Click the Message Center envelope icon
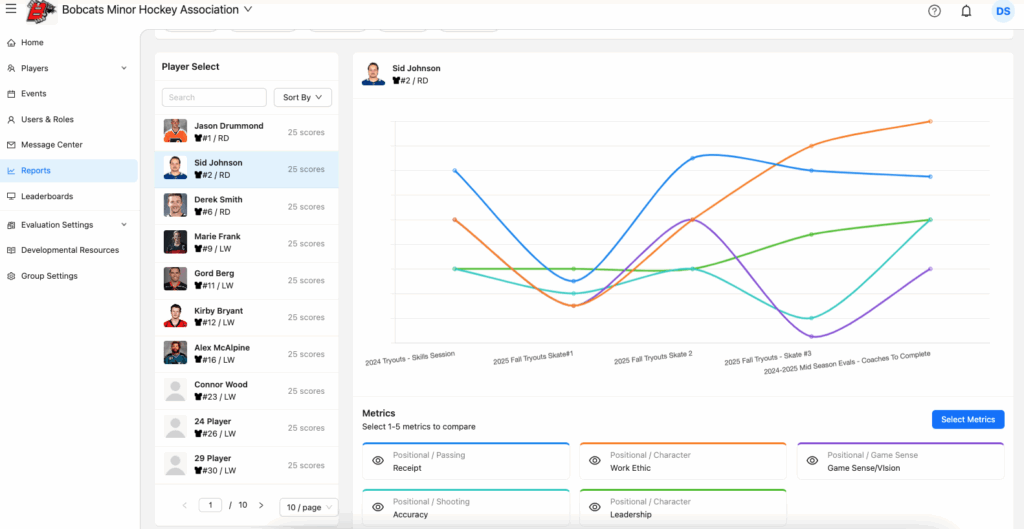This screenshot has height=529, width=1024. 11,145
